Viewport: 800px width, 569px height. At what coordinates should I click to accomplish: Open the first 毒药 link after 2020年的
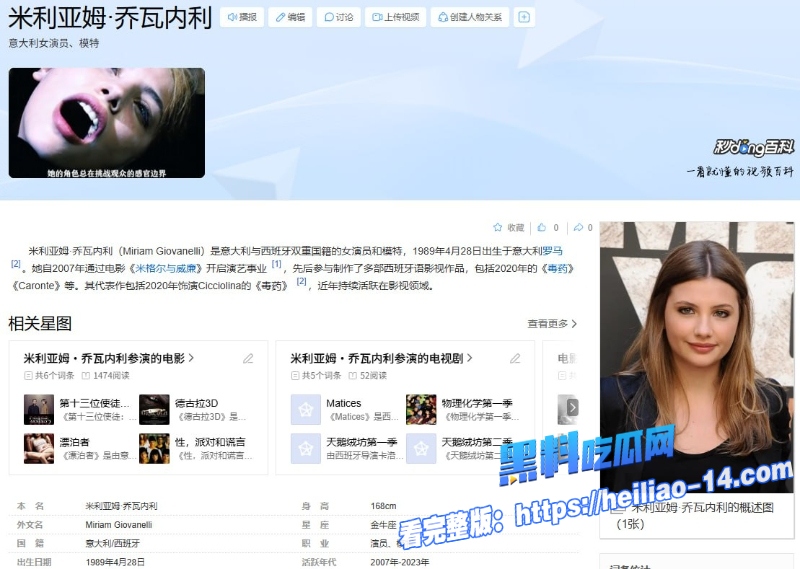coord(558,268)
